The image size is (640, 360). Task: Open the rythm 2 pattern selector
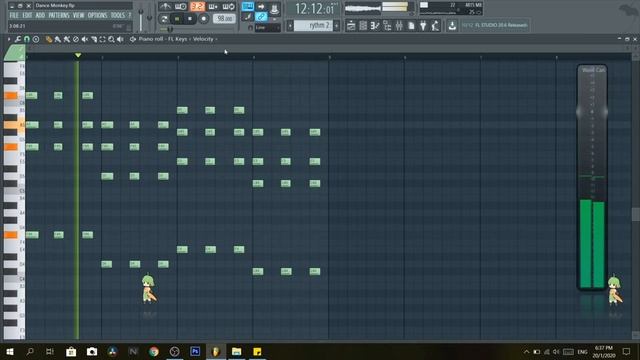tap(313, 26)
